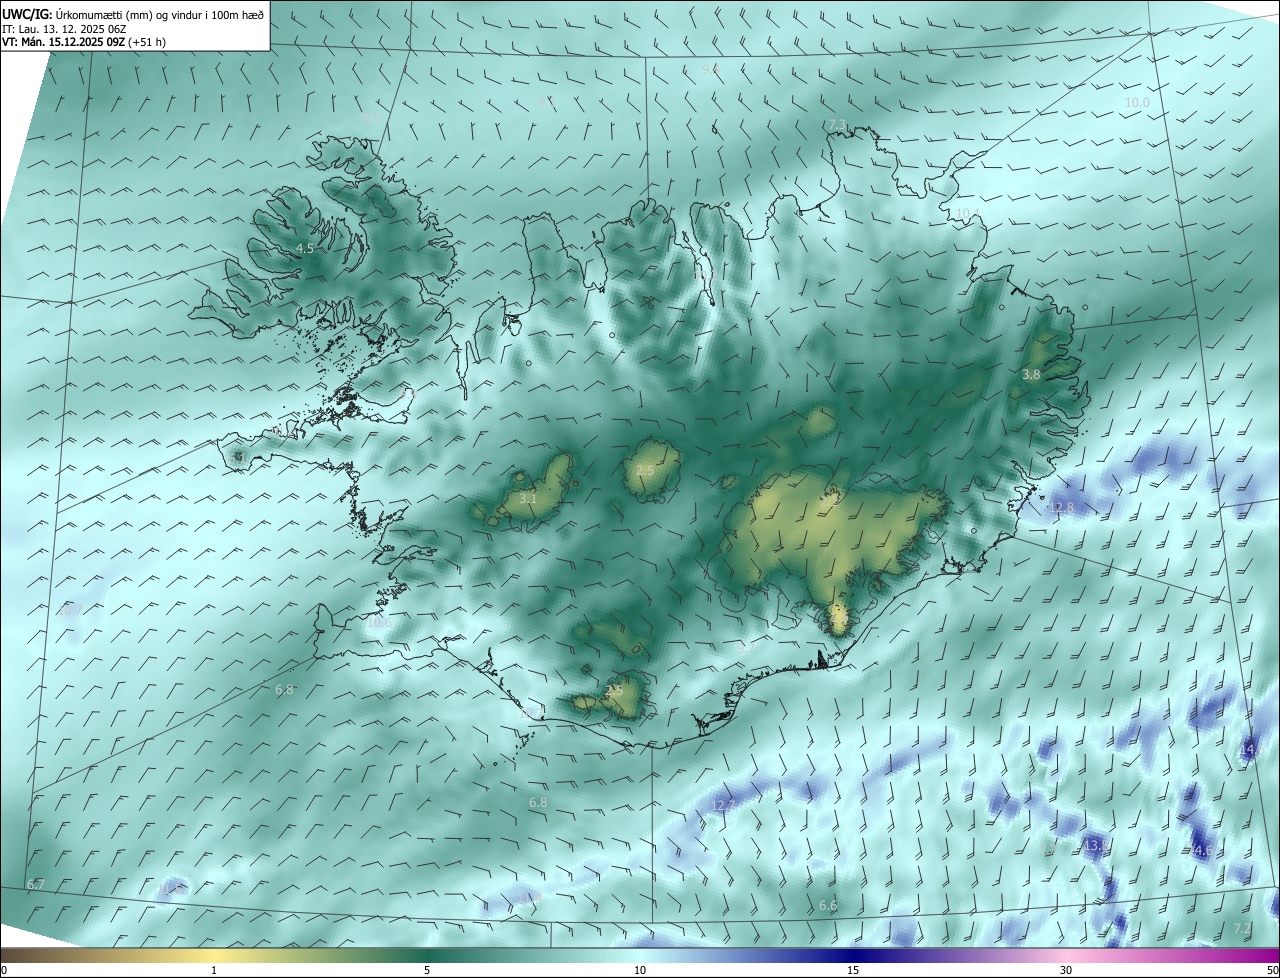This screenshot has height=978, width=1280.
Task: Click the color scale tick labeled 5
Action: [427, 971]
